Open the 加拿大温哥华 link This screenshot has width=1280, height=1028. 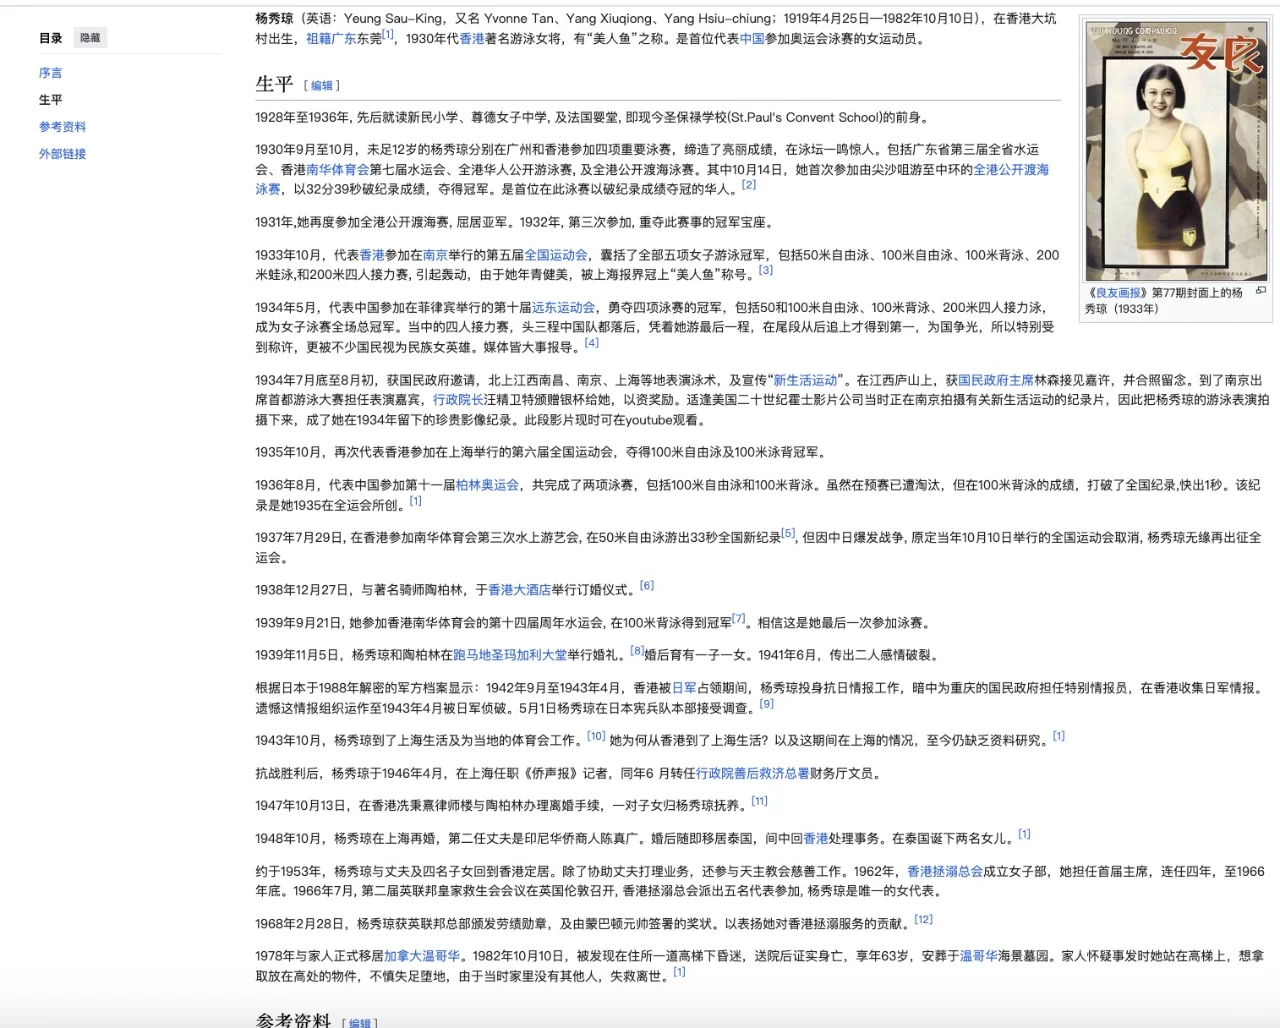tap(422, 957)
